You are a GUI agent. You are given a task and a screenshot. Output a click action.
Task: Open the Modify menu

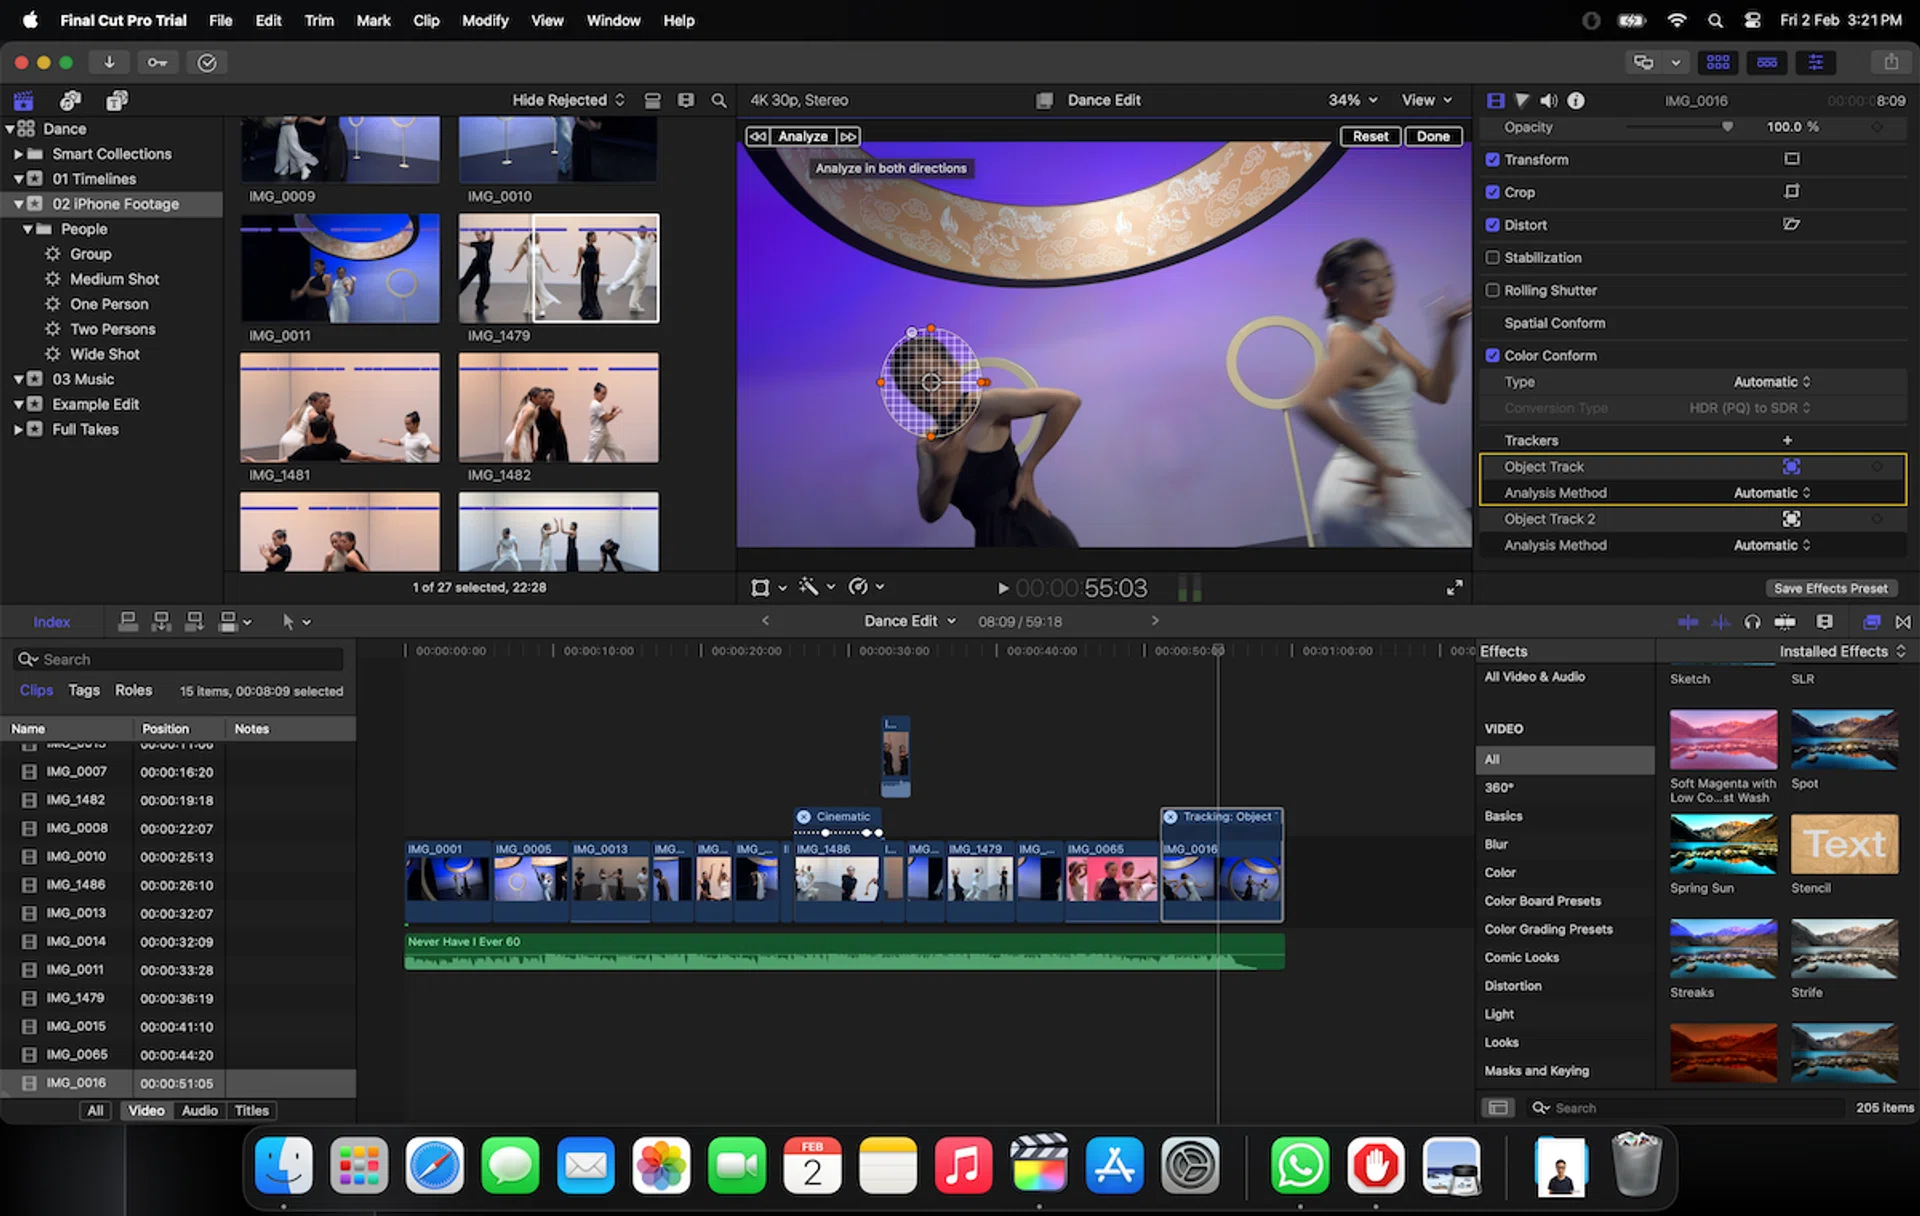(485, 20)
